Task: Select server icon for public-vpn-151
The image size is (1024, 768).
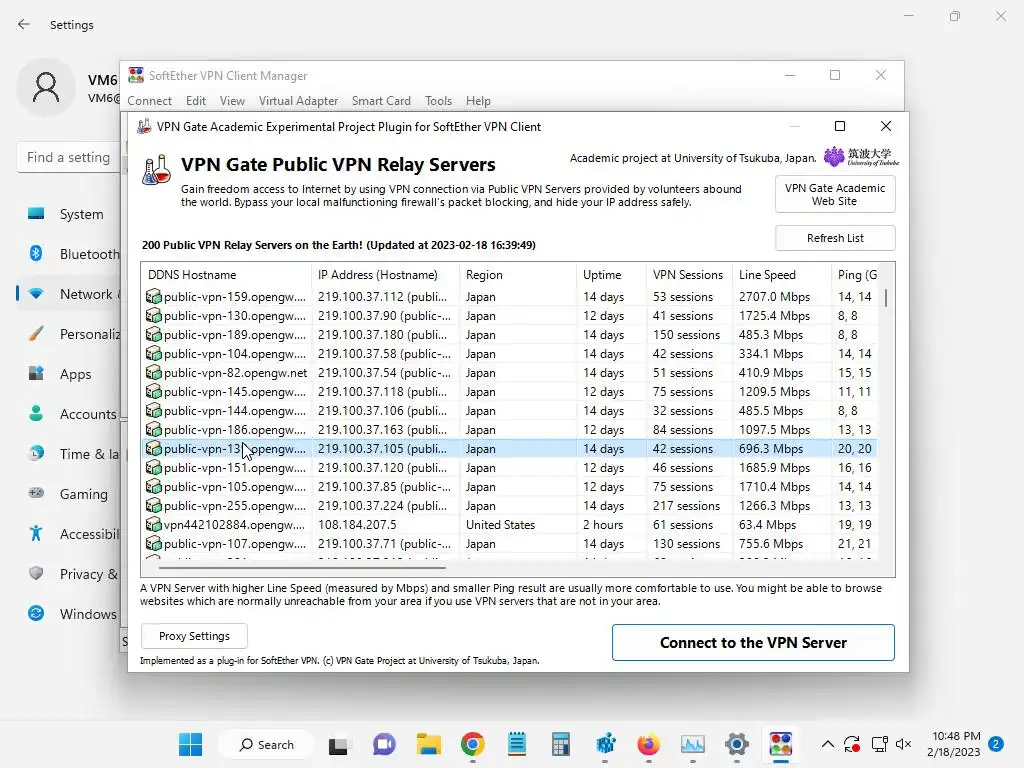Action: point(153,468)
